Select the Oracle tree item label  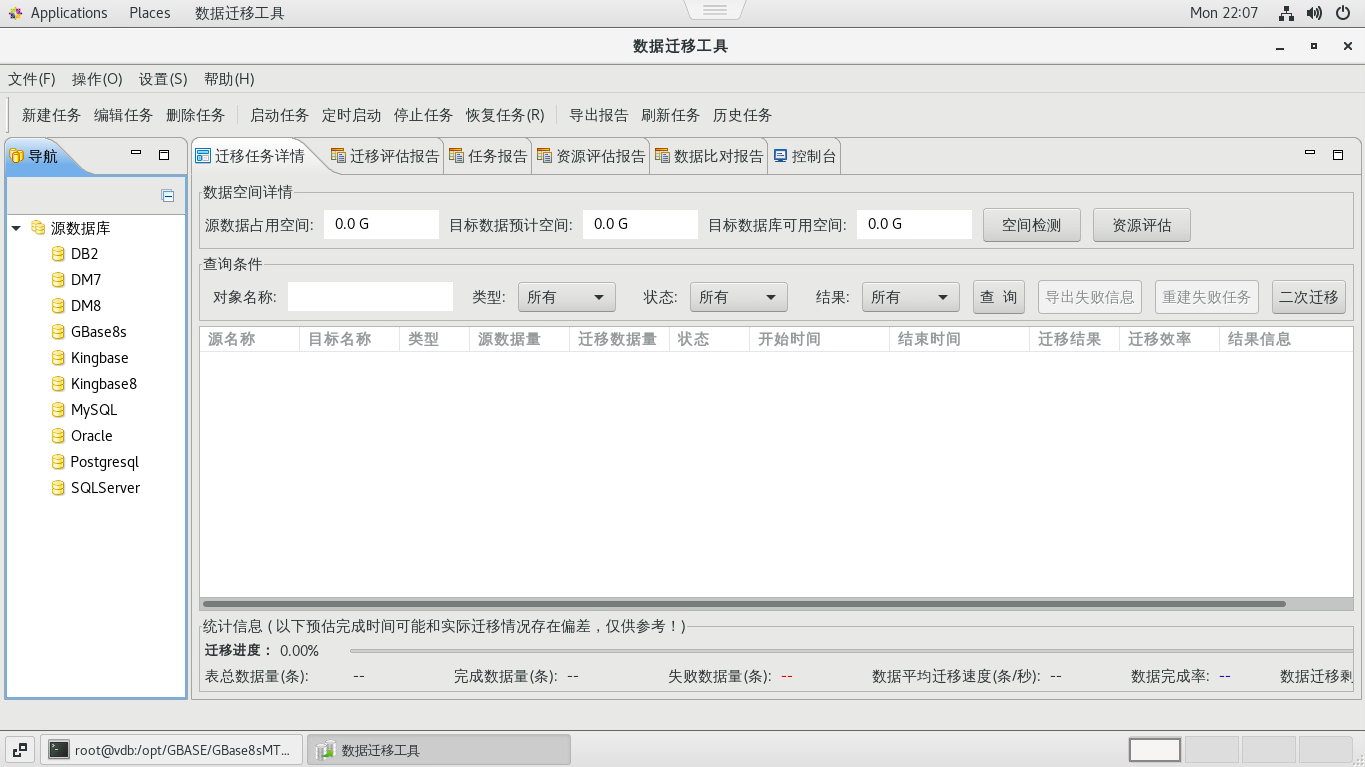[92, 436]
